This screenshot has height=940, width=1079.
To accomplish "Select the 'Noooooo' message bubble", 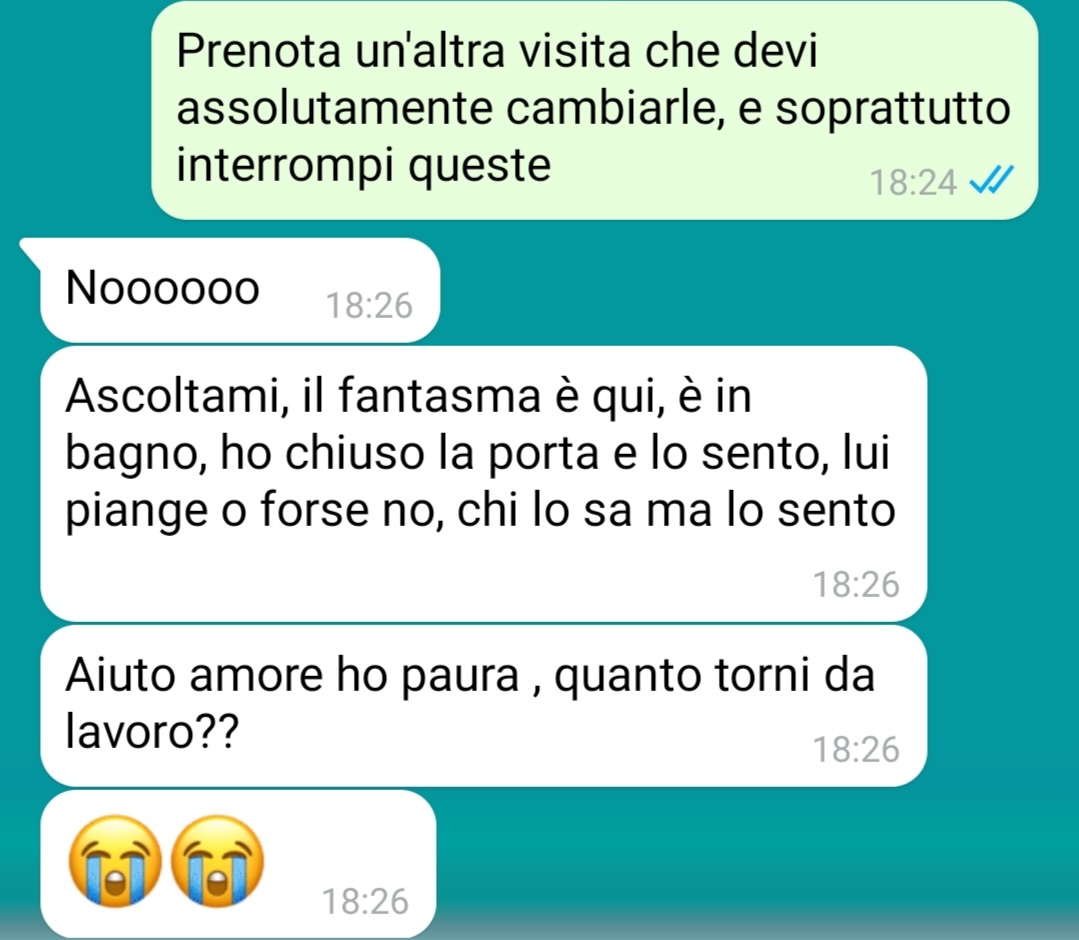I will [240, 290].
